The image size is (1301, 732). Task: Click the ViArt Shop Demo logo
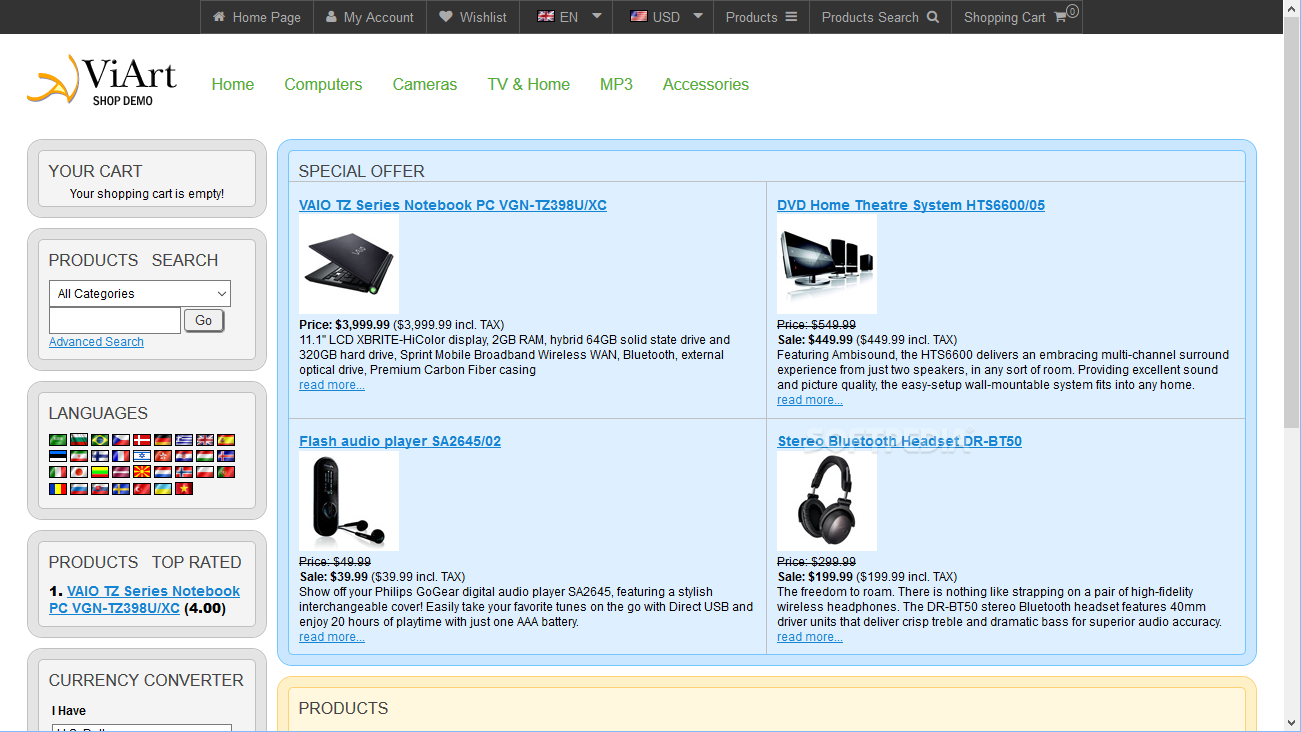(x=102, y=80)
